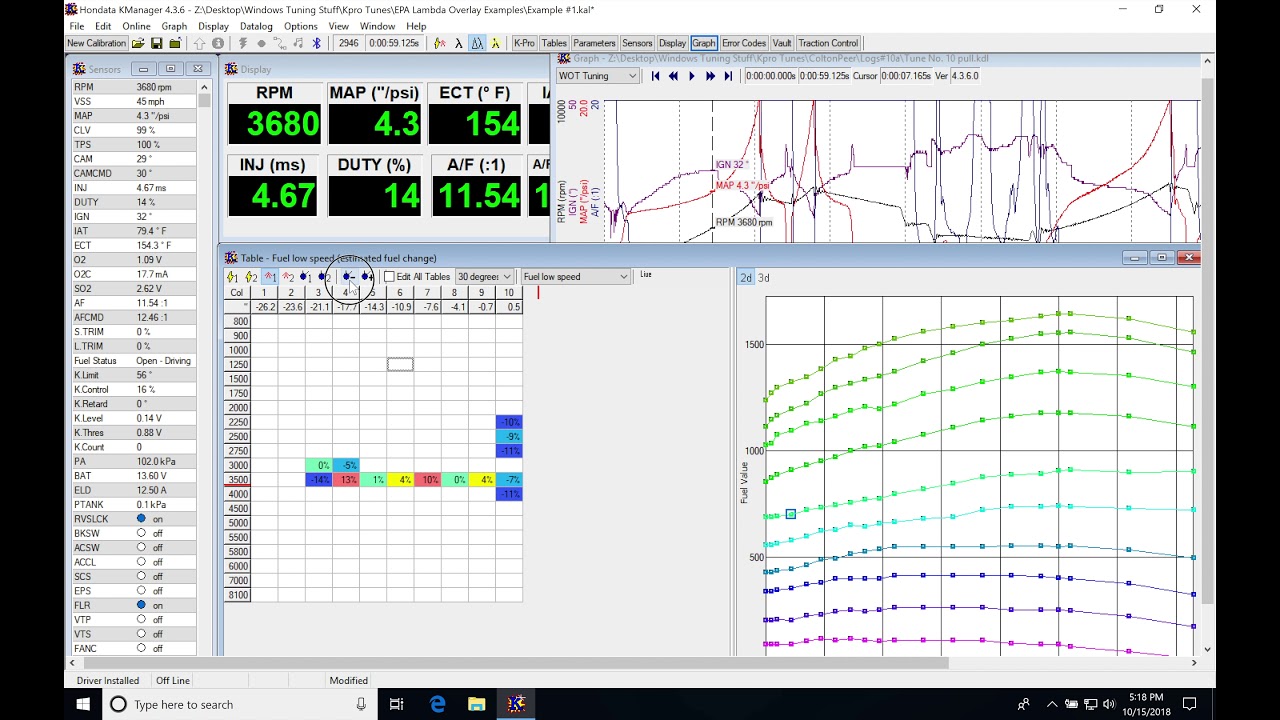Screen dimensions: 1280x720
Task: Click the upload-to-ECU arrow icon
Action: (x=199, y=43)
